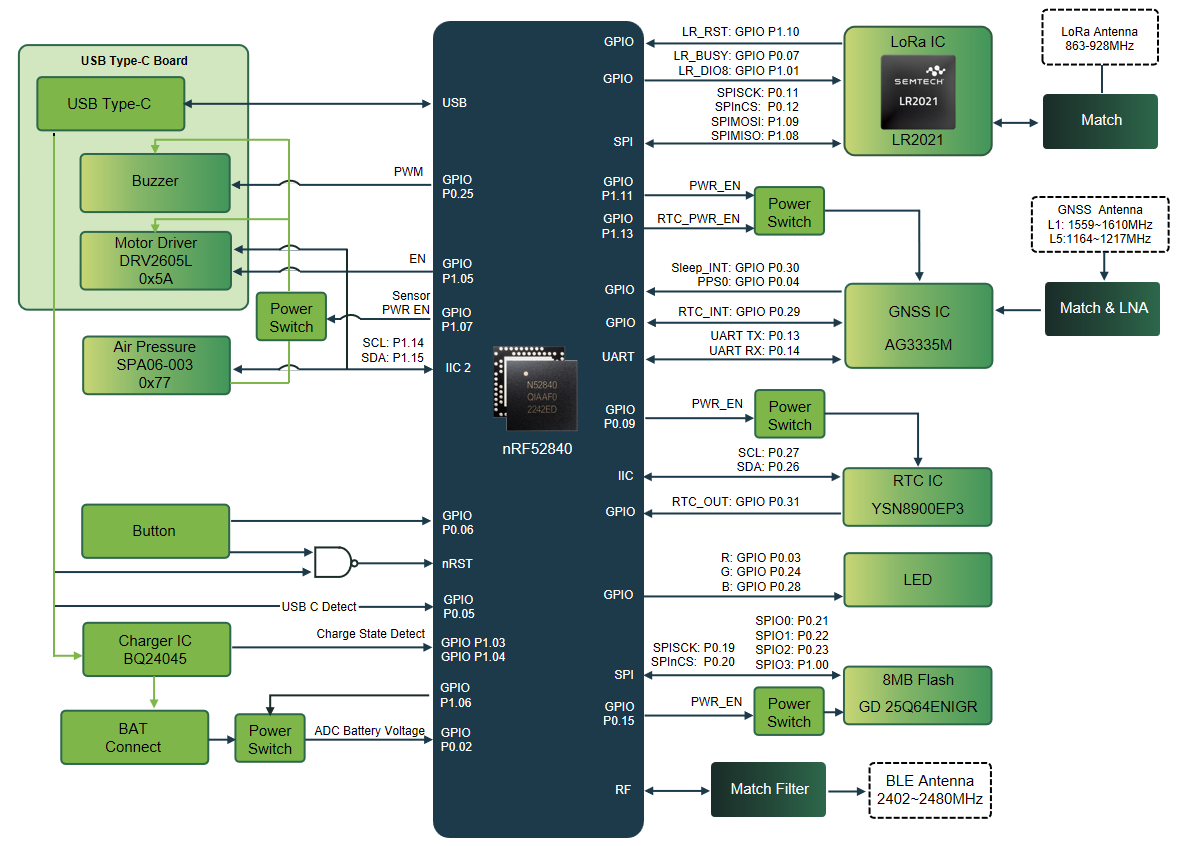The width and height of the screenshot is (1188, 846).
Task: Click the BLE Antenna dashed box
Action: click(930, 790)
